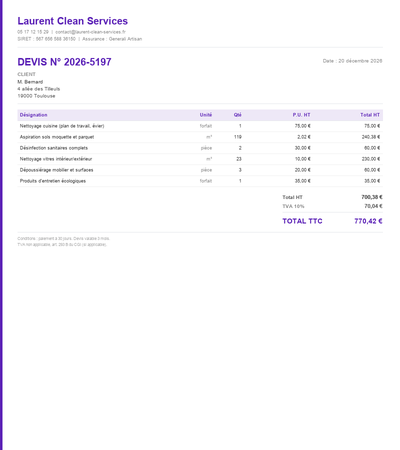Screen dimensions: 400x450
Task: Select the Produits d'entretien écologiques row
Action: coord(200,181)
